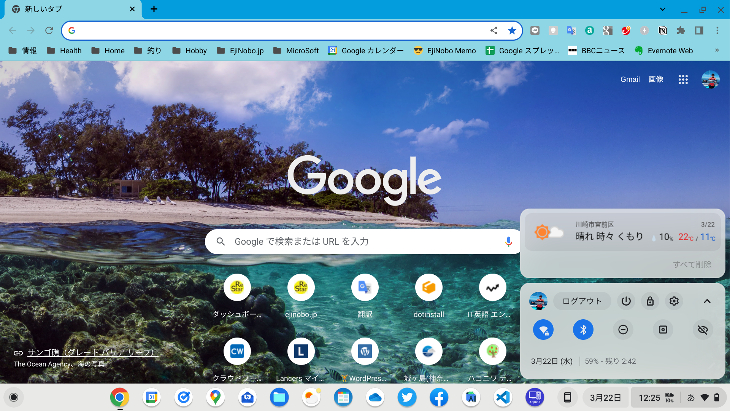Lock the screen with the padlock icon

[650, 301]
